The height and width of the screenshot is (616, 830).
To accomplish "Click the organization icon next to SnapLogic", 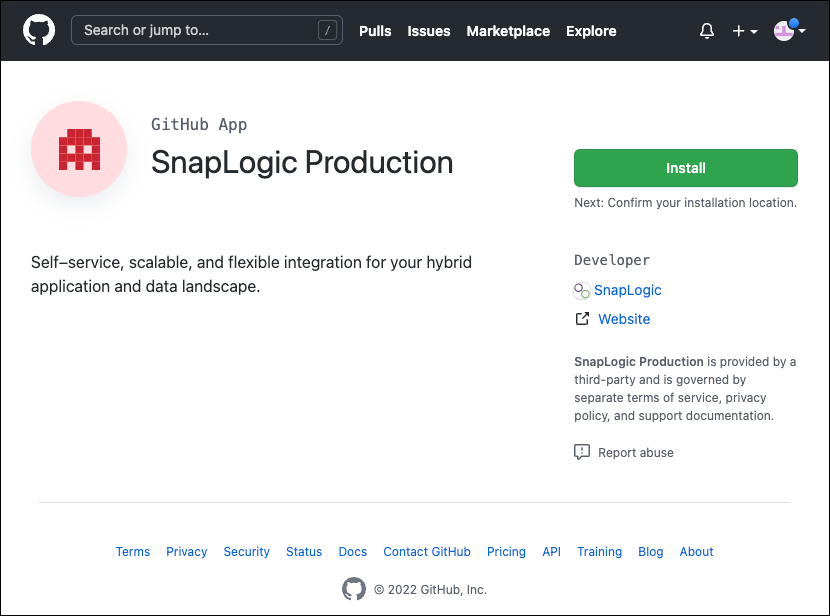I will (x=581, y=290).
